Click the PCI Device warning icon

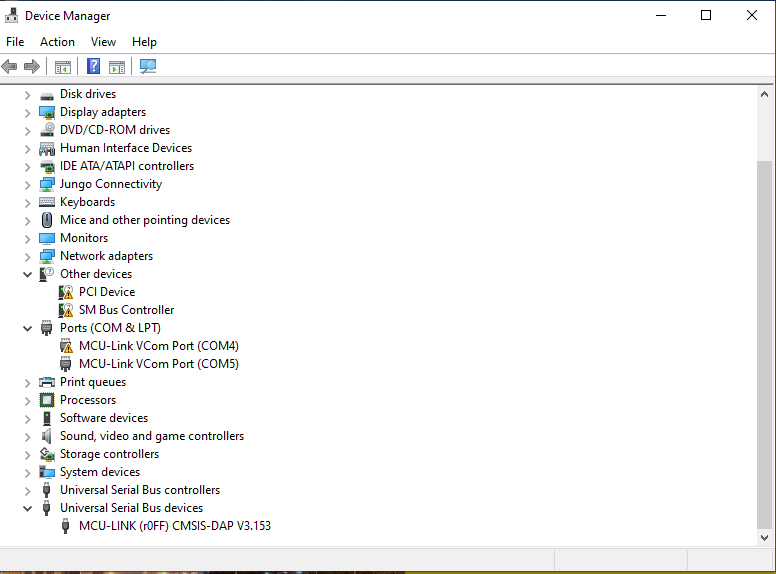tap(66, 292)
